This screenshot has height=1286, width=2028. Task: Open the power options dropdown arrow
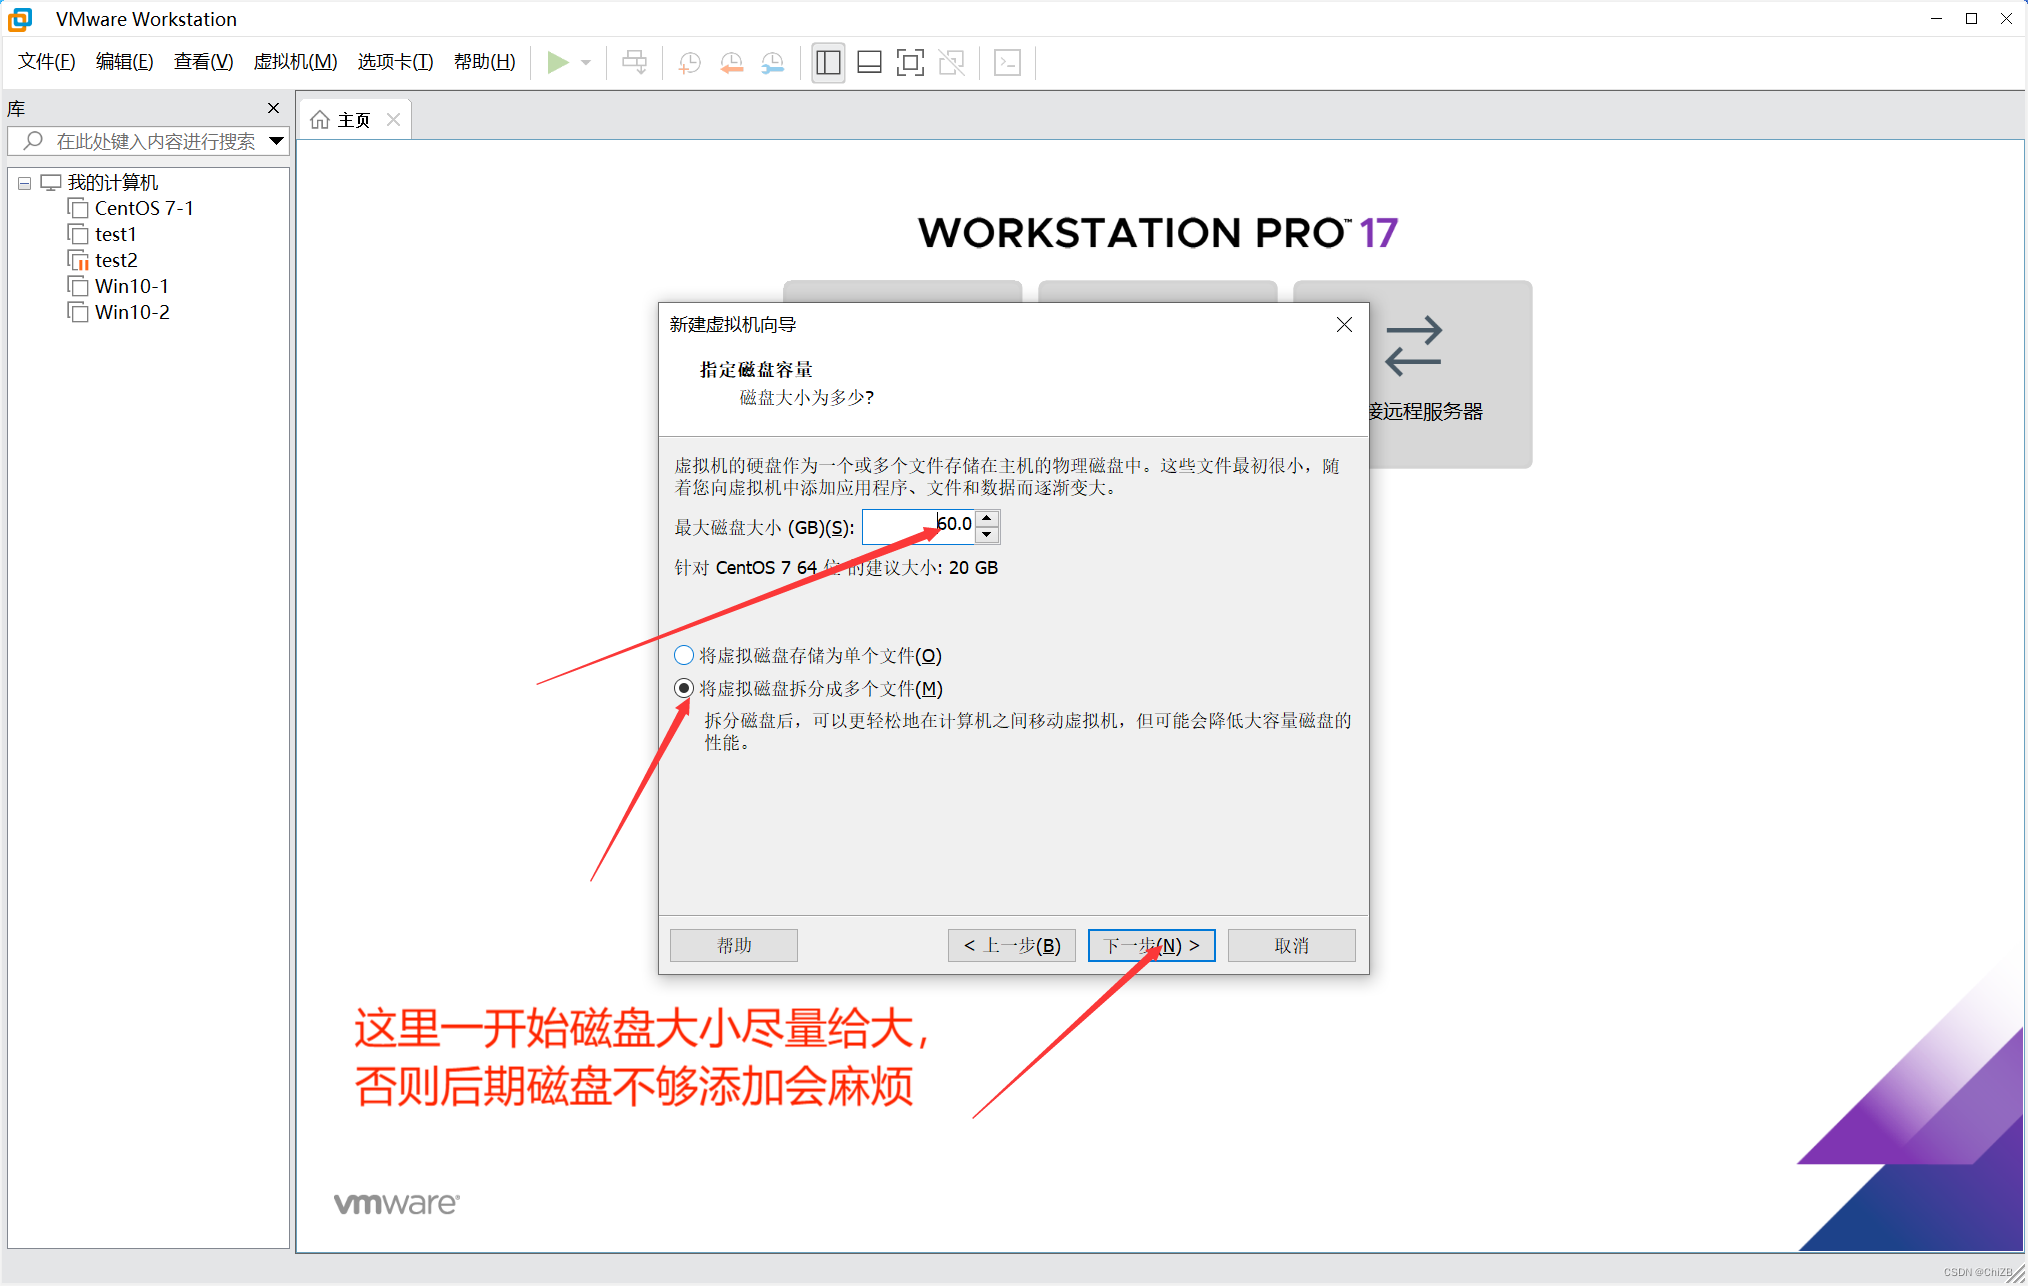[586, 63]
